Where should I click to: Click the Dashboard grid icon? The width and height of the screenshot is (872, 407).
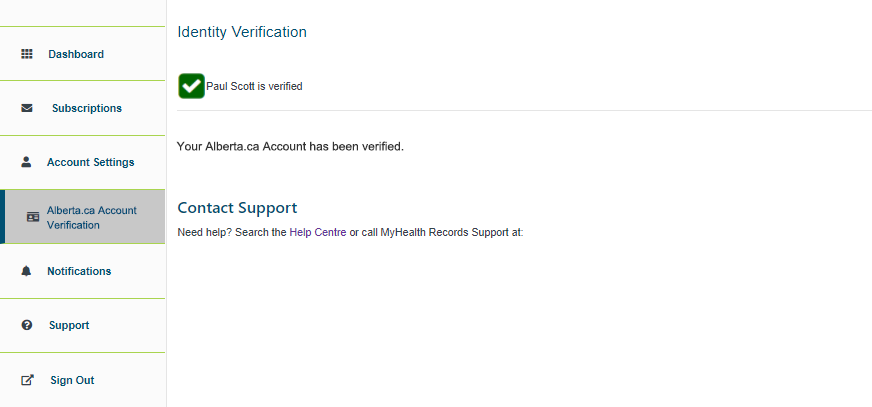tap(27, 54)
